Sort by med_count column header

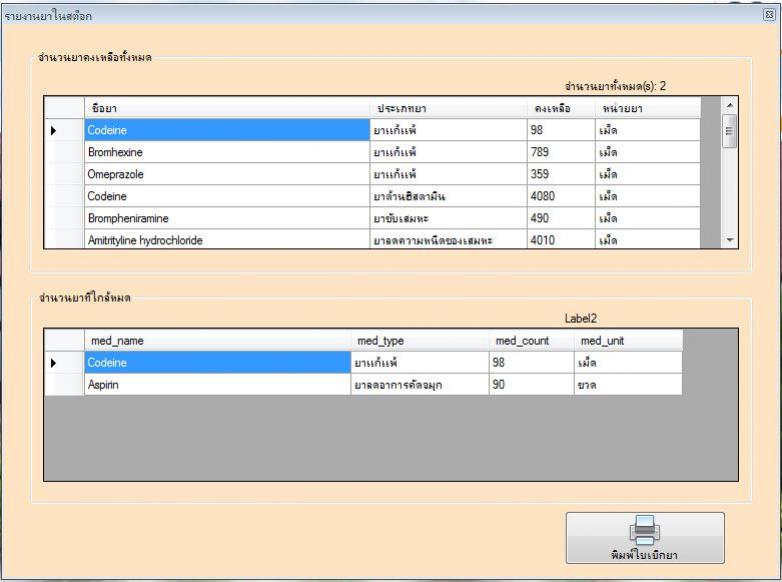tap(532, 341)
